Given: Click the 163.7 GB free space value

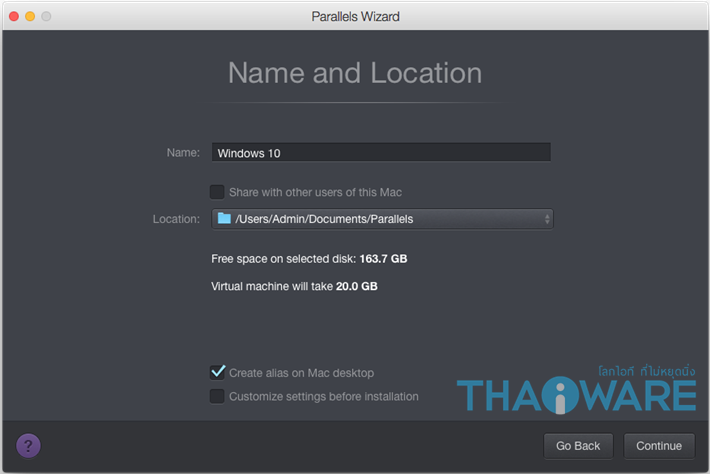Looking at the screenshot, I should point(383,259).
